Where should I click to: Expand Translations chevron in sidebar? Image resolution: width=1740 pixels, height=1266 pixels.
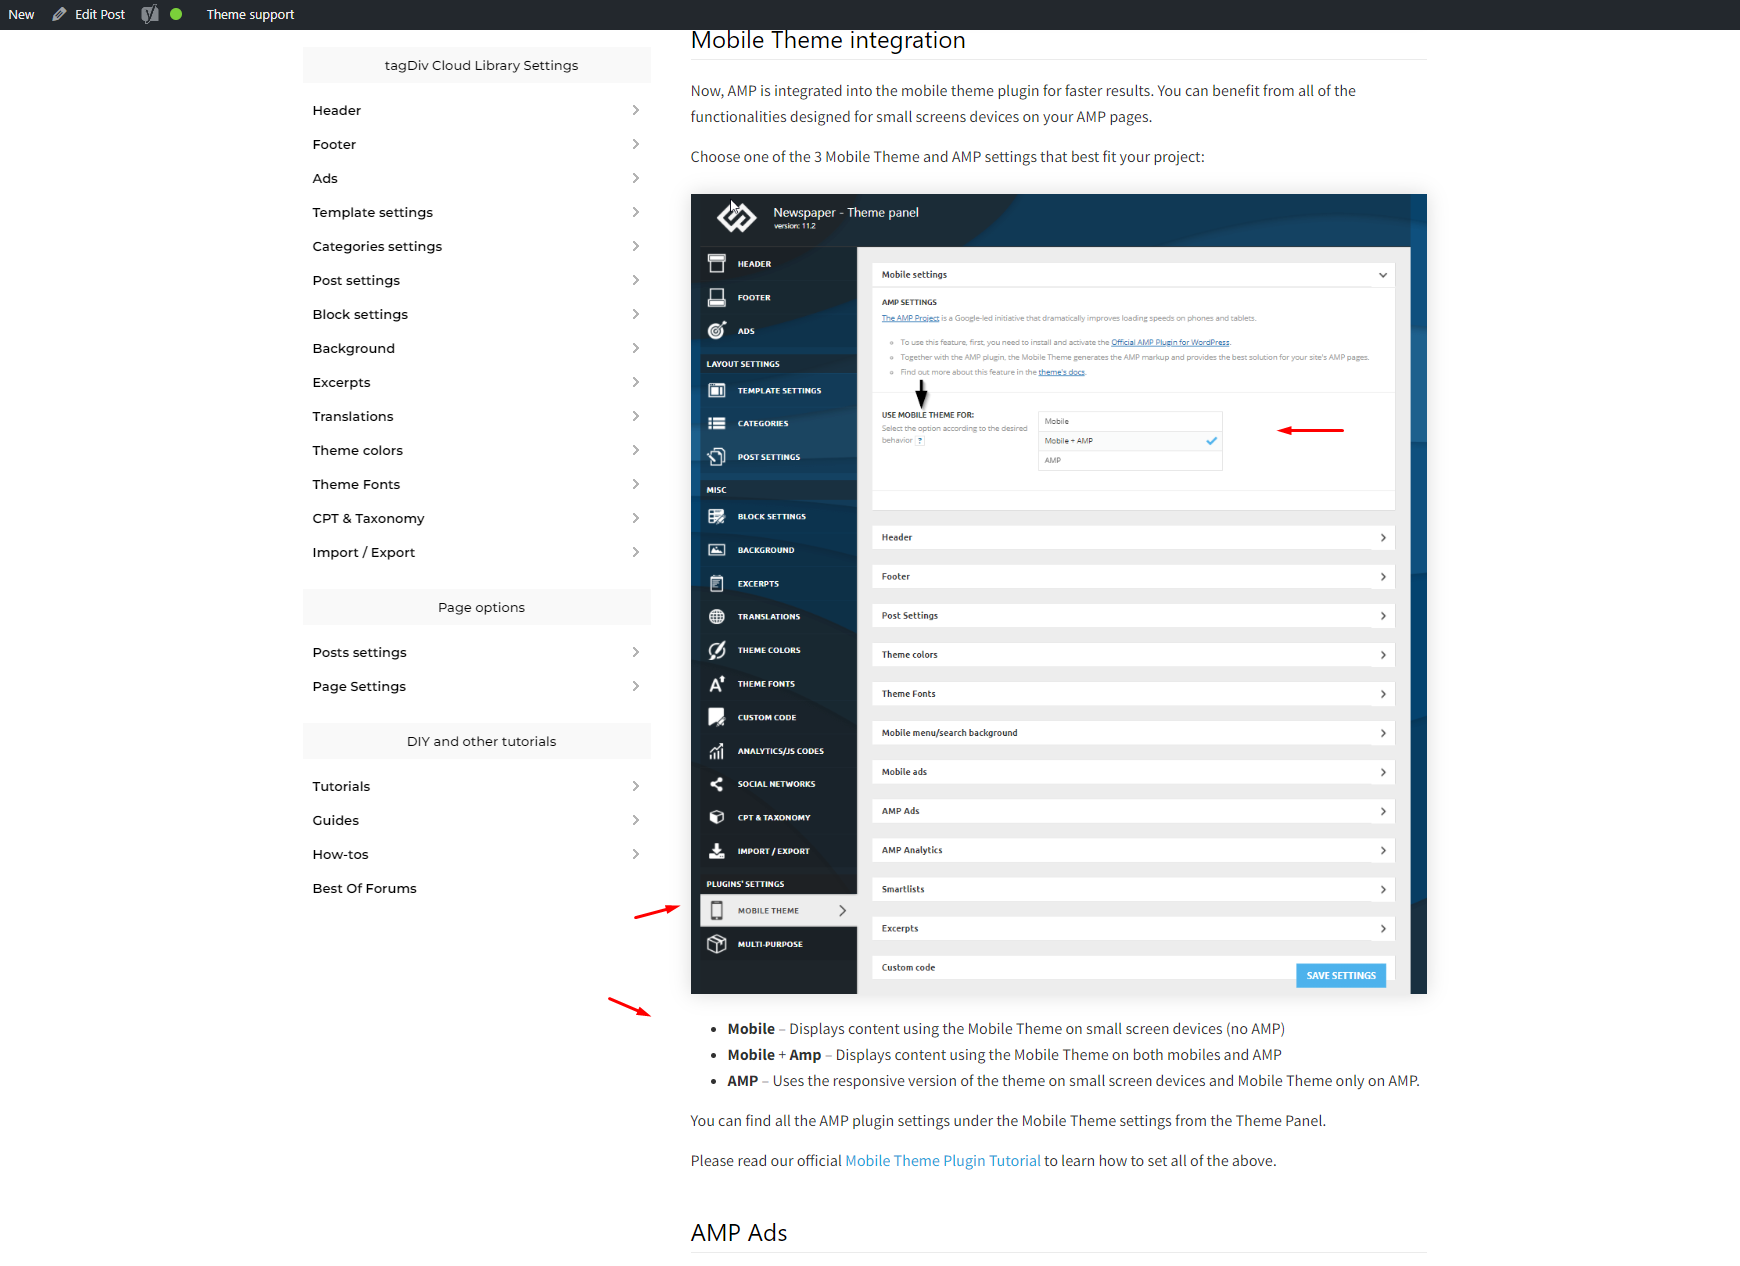(x=636, y=416)
